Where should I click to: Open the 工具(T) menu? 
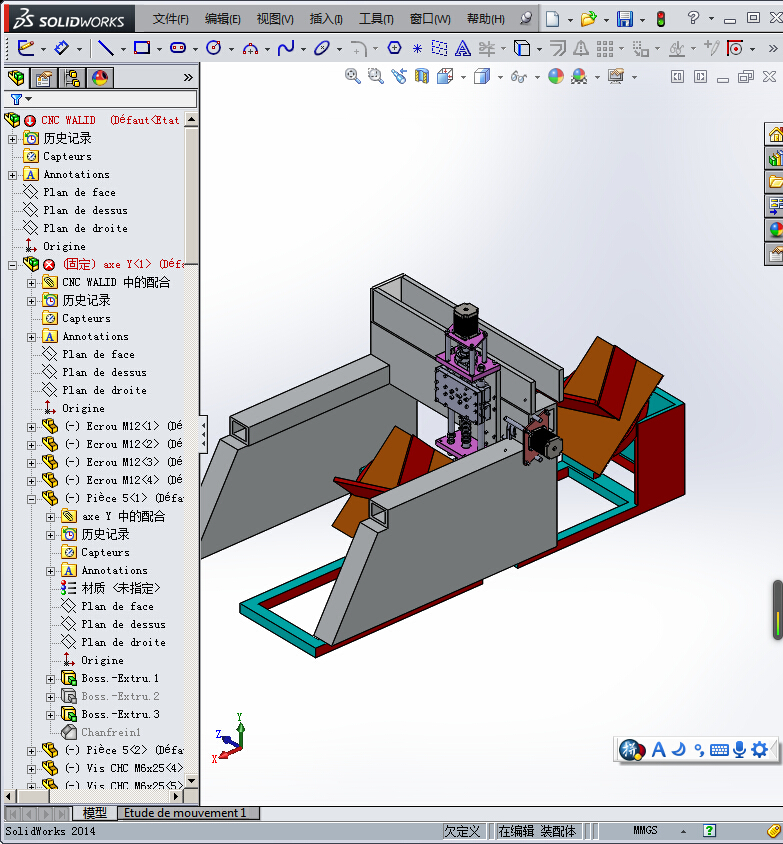376,19
